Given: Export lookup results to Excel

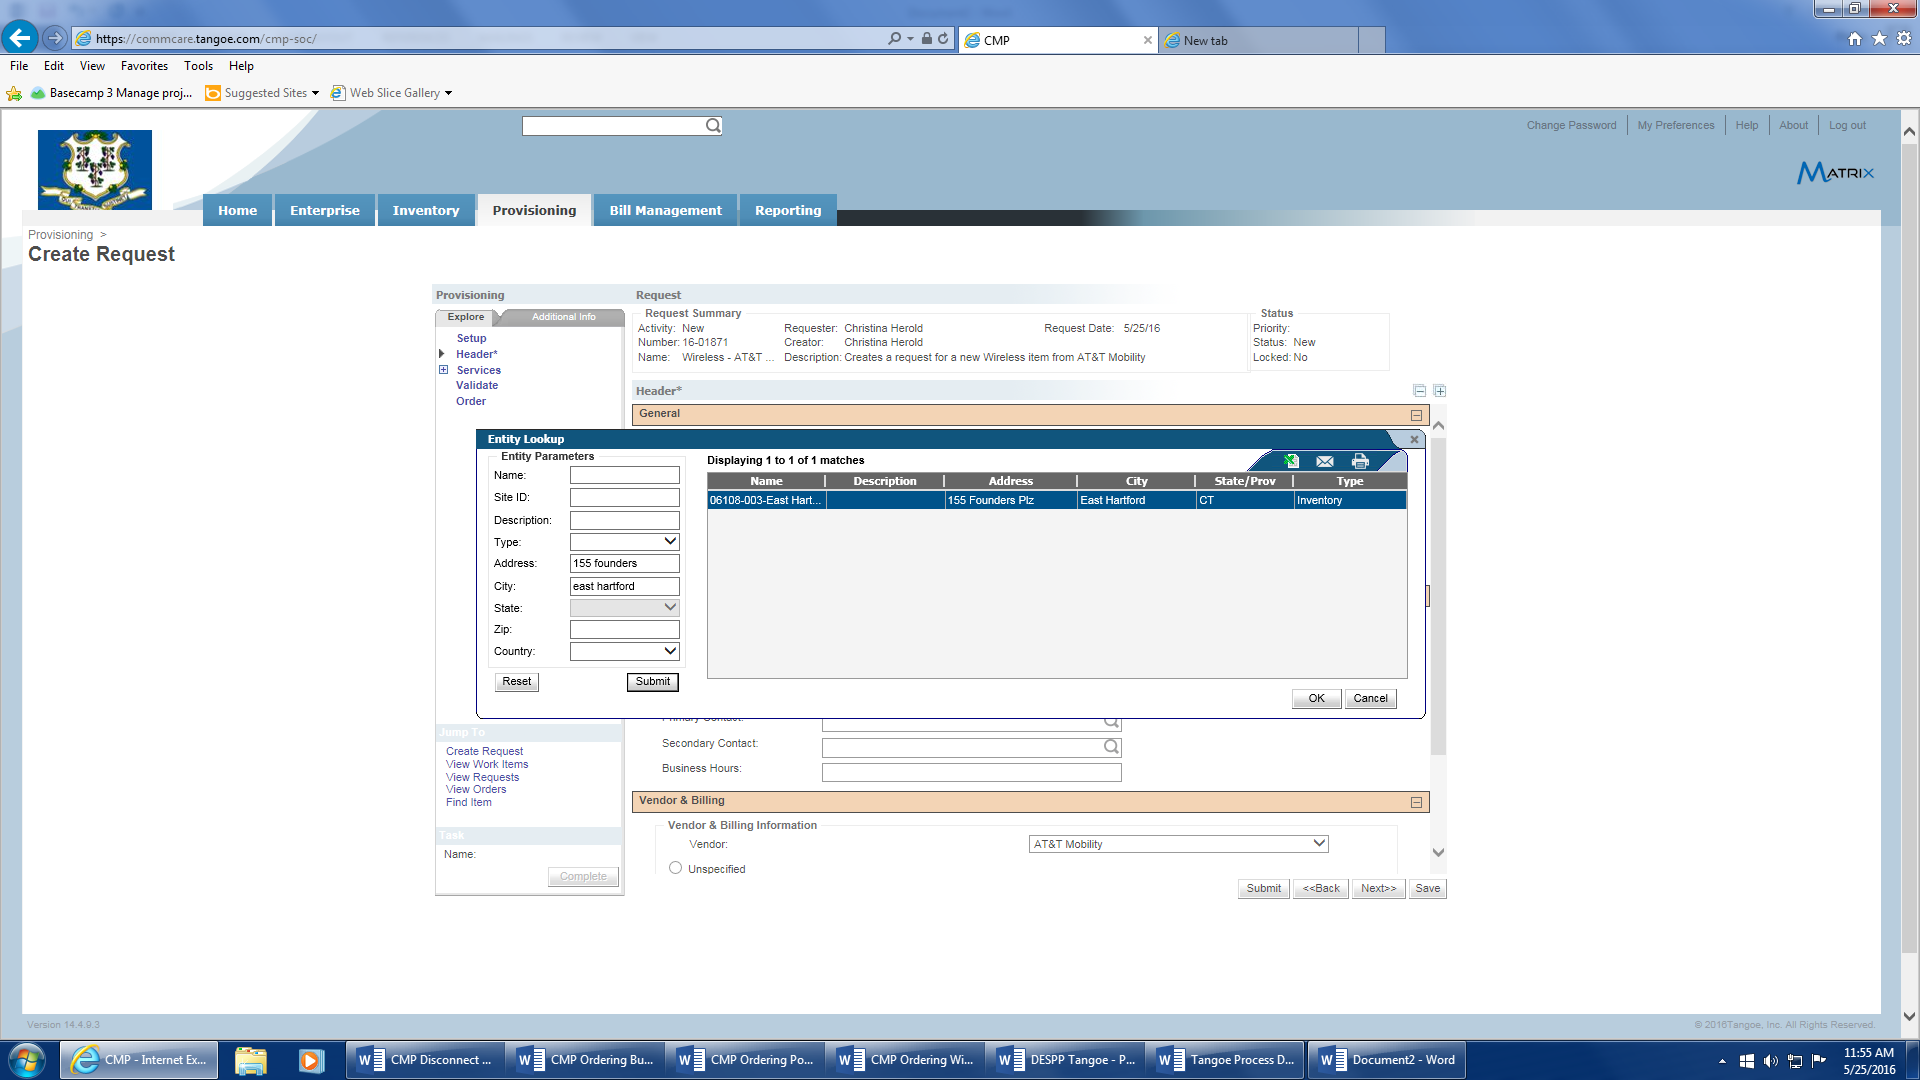Looking at the screenshot, I should 1291,461.
